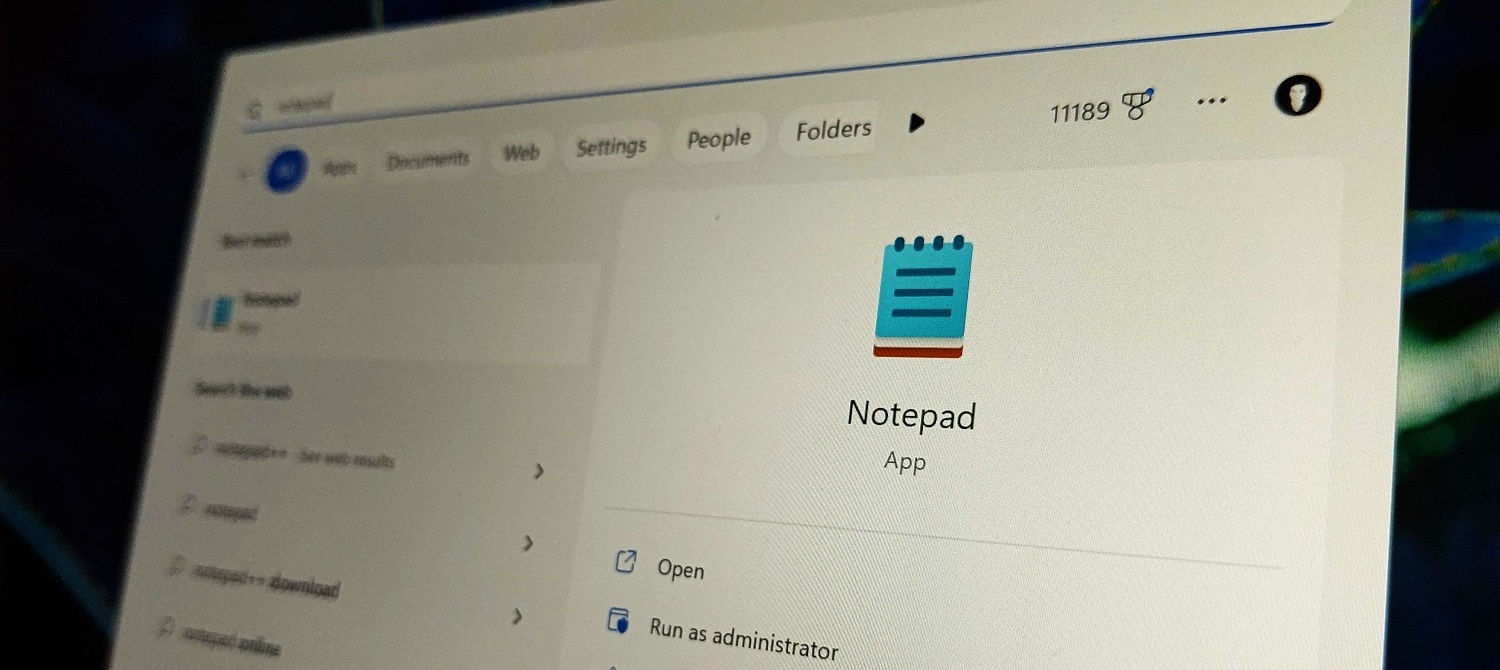Select the Documents filter tab

coord(427,157)
